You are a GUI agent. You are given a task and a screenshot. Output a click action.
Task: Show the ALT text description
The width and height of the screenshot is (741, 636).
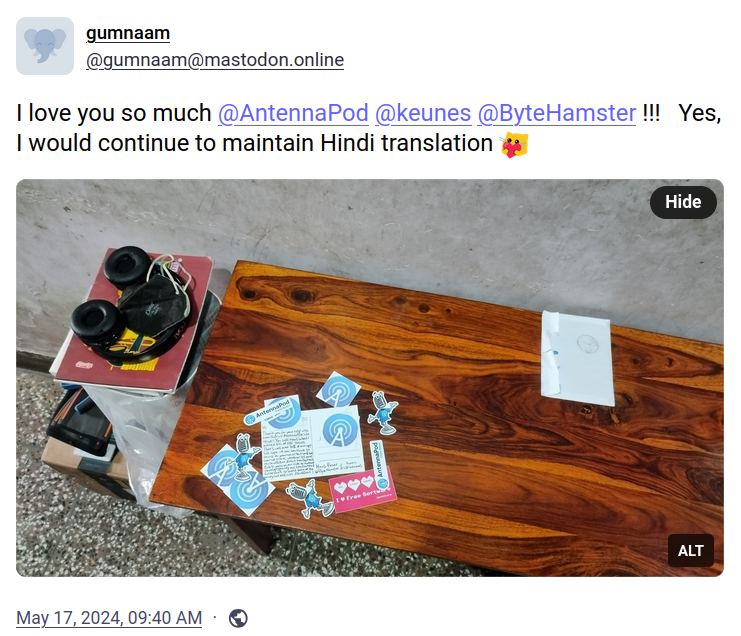tap(690, 550)
